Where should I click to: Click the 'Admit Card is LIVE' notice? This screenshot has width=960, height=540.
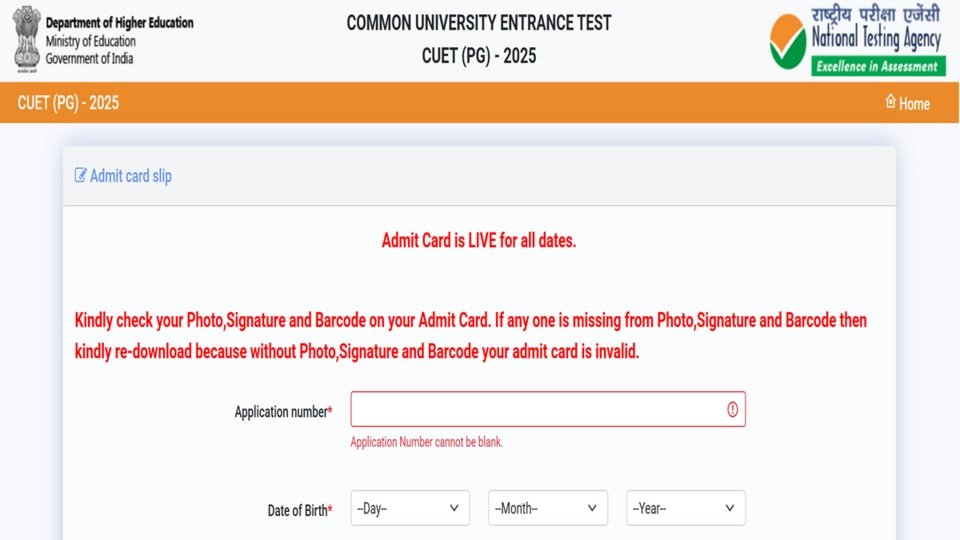(479, 241)
